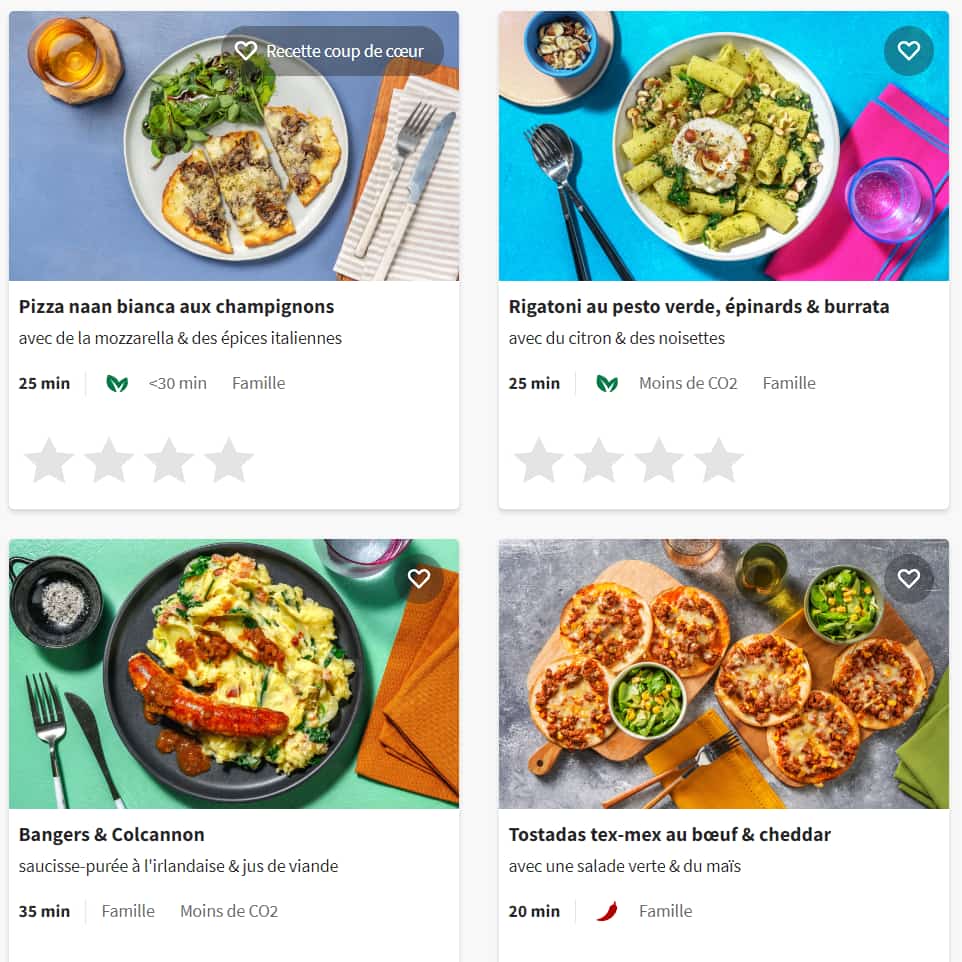The width and height of the screenshot is (962, 962).
Task: Click the heart icon on the Bangers & Colcannon card
Action: point(419,579)
